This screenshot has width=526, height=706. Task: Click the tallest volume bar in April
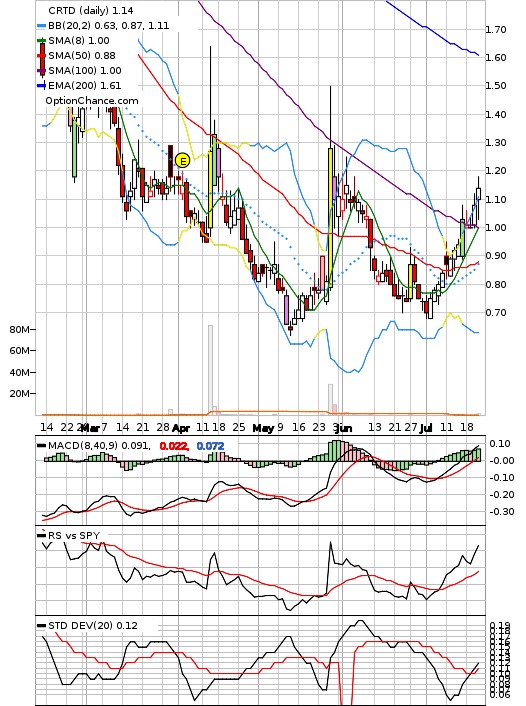[x=210, y=370]
